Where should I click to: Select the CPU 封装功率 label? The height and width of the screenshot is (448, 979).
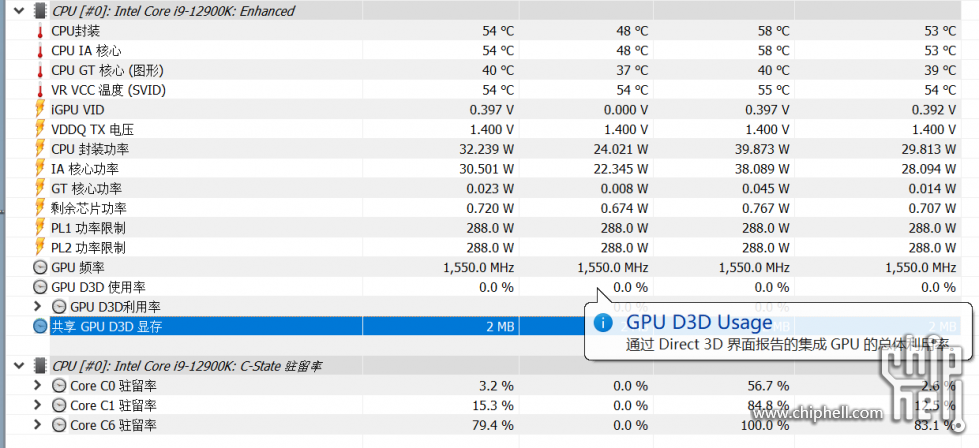(x=91, y=149)
